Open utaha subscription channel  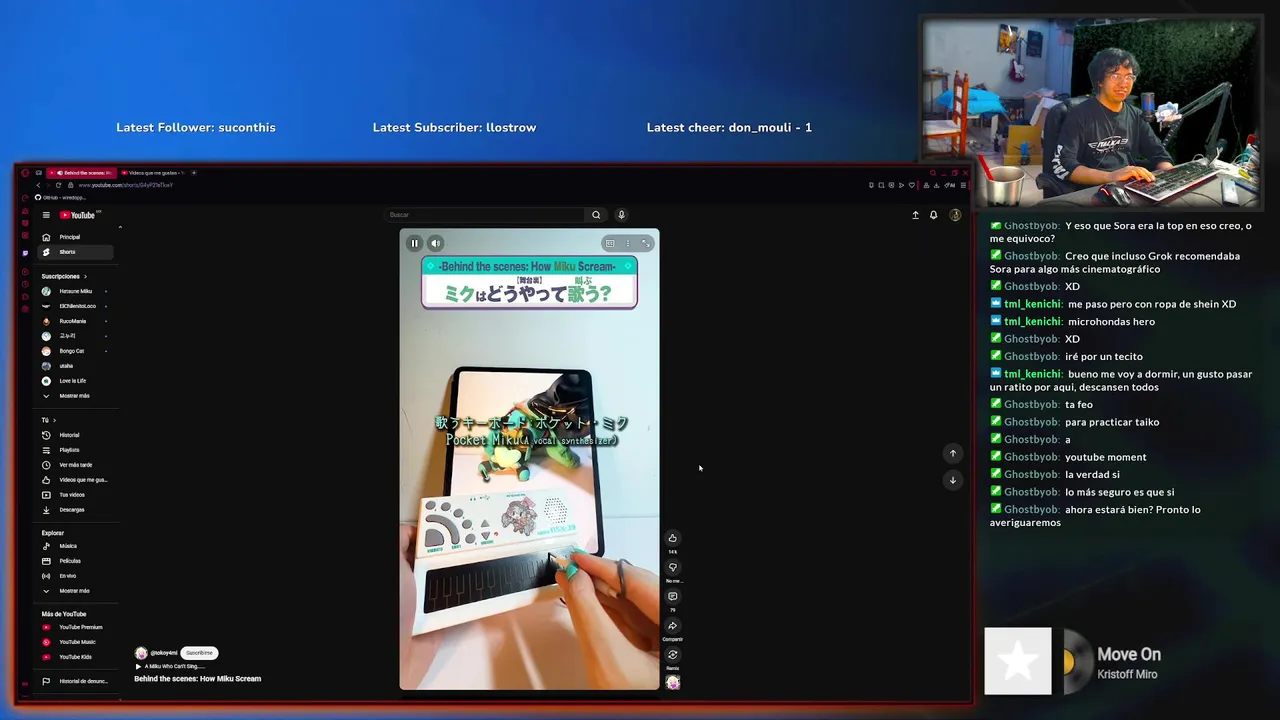(x=76, y=366)
